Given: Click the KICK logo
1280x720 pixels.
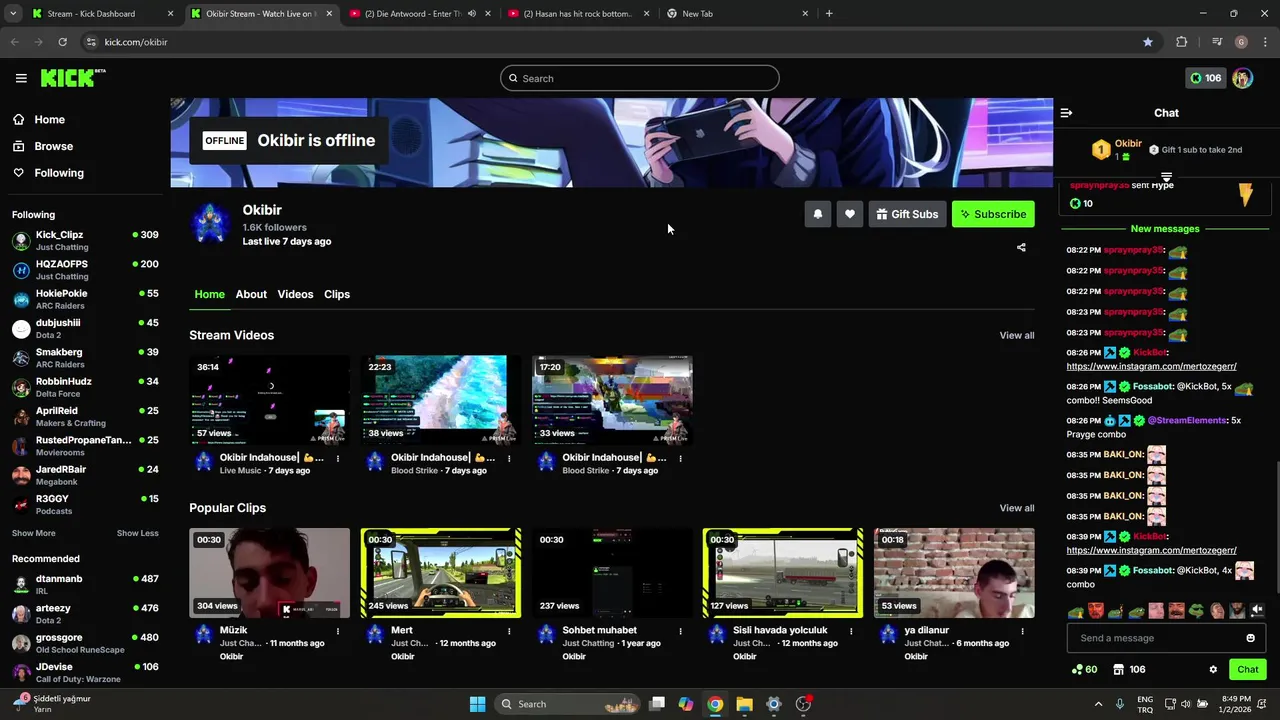Looking at the screenshot, I should click(73, 78).
